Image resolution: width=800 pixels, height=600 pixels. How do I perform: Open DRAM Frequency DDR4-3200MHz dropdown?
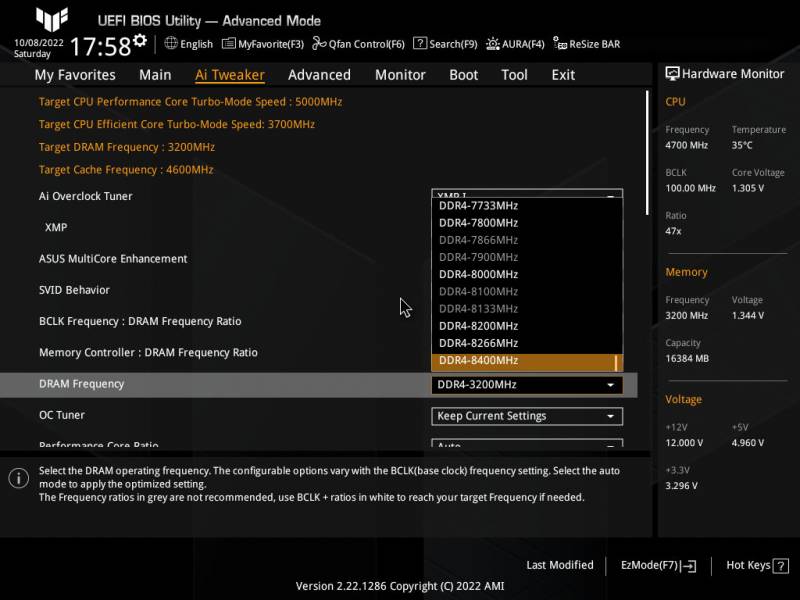pyautogui.click(x=527, y=385)
